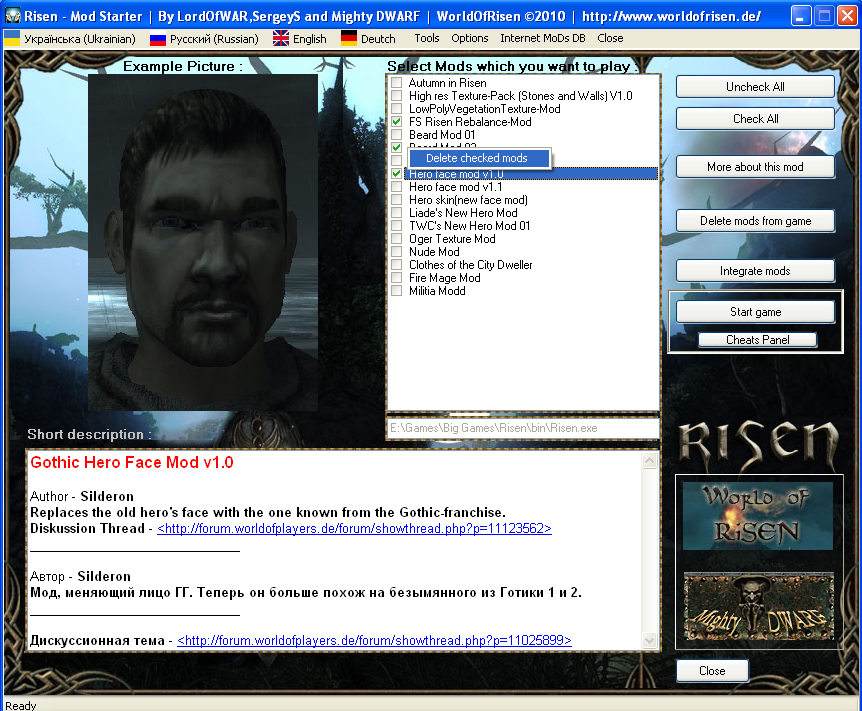
Task: Click the Russian flag icon
Action: pos(158,39)
